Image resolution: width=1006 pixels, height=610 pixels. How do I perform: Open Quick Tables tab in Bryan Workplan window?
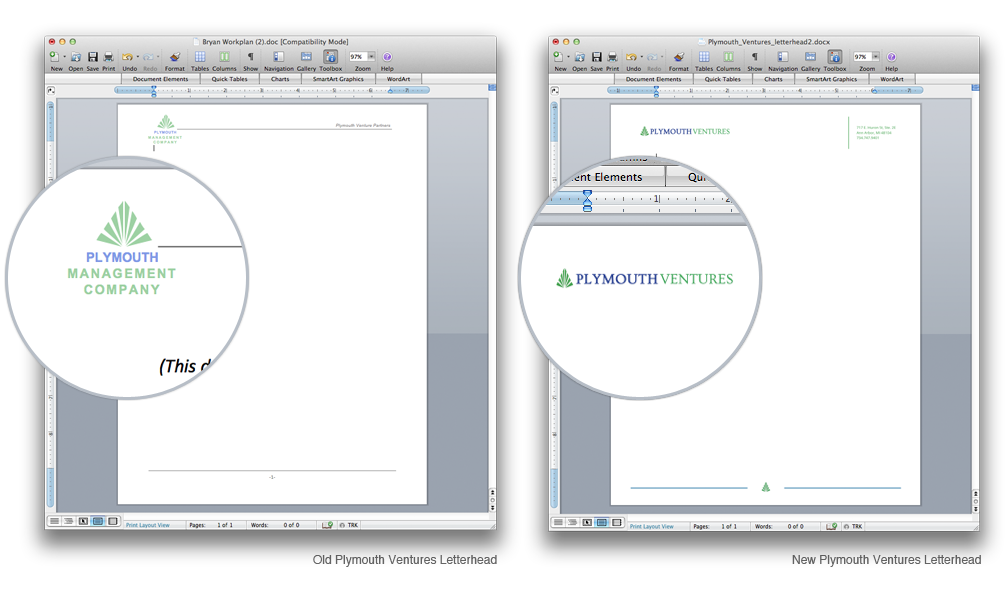(x=229, y=79)
